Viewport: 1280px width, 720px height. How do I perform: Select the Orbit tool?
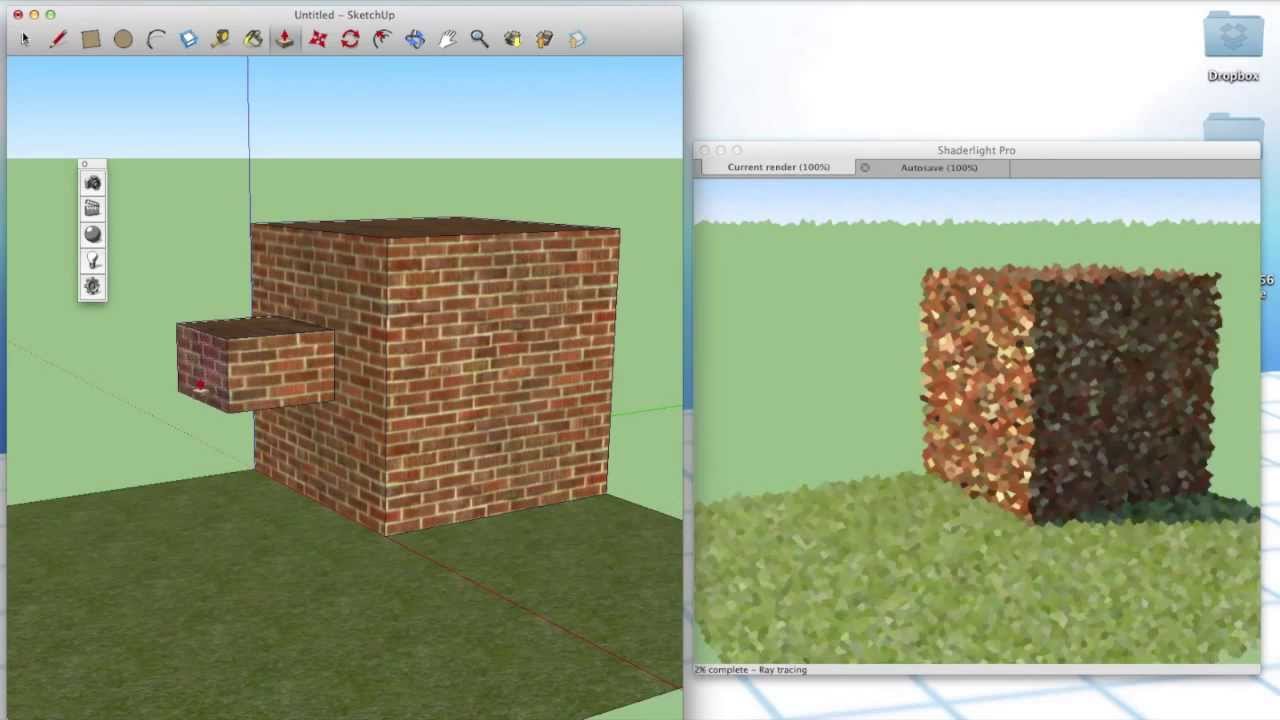click(x=415, y=39)
